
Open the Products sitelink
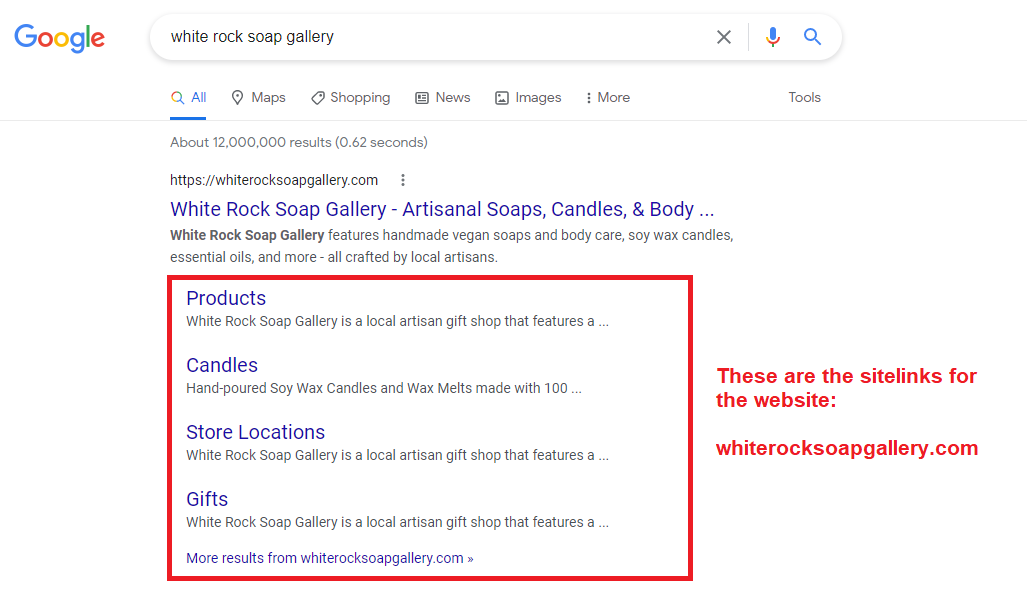(x=226, y=298)
